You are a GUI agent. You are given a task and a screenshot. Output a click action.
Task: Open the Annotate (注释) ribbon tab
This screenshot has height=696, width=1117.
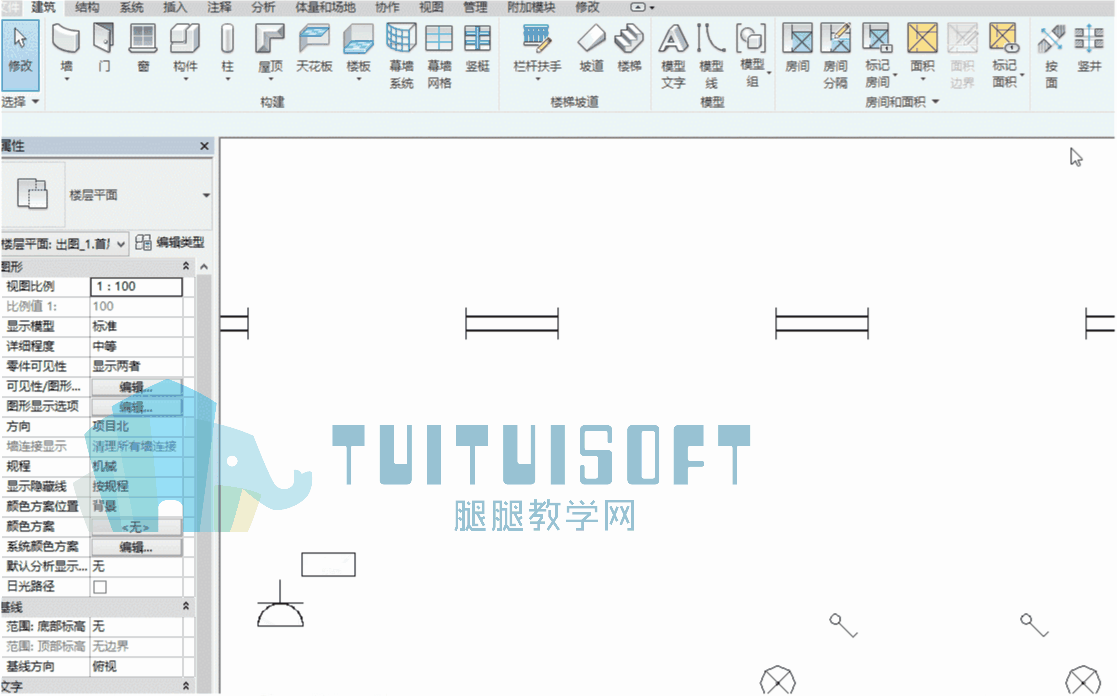coord(219,7)
